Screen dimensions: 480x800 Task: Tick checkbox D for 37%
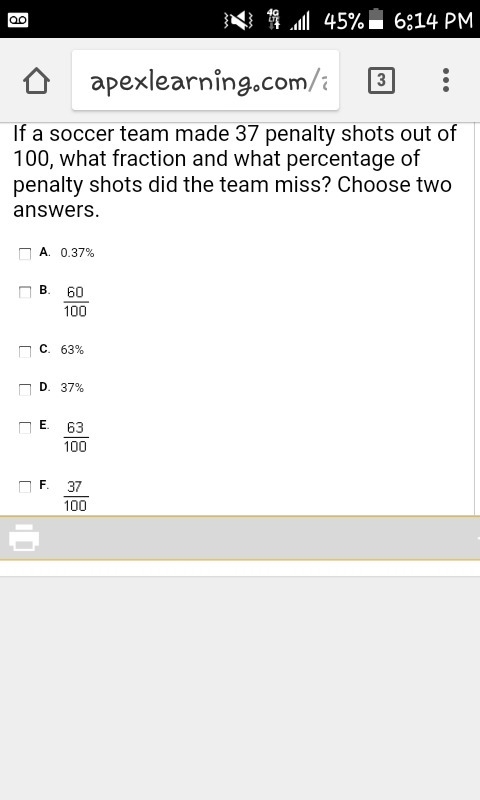(x=25, y=389)
